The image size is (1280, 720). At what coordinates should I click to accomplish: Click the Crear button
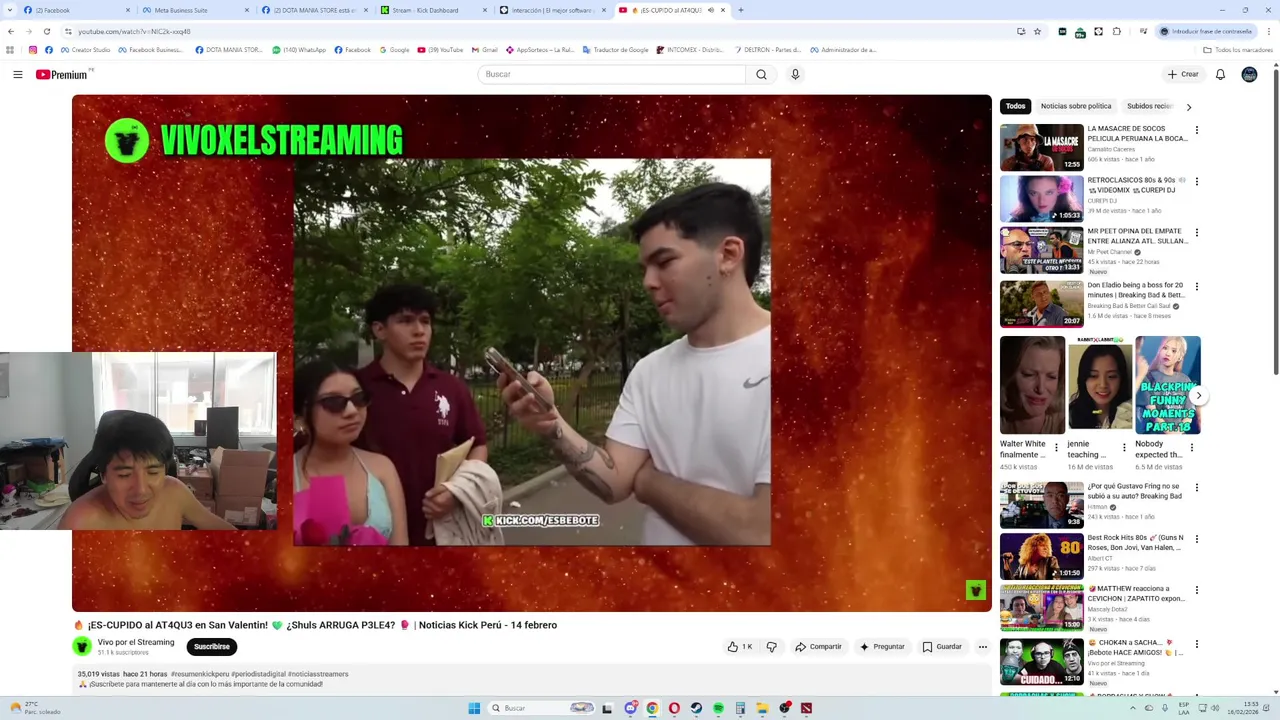pos(1183,74)
